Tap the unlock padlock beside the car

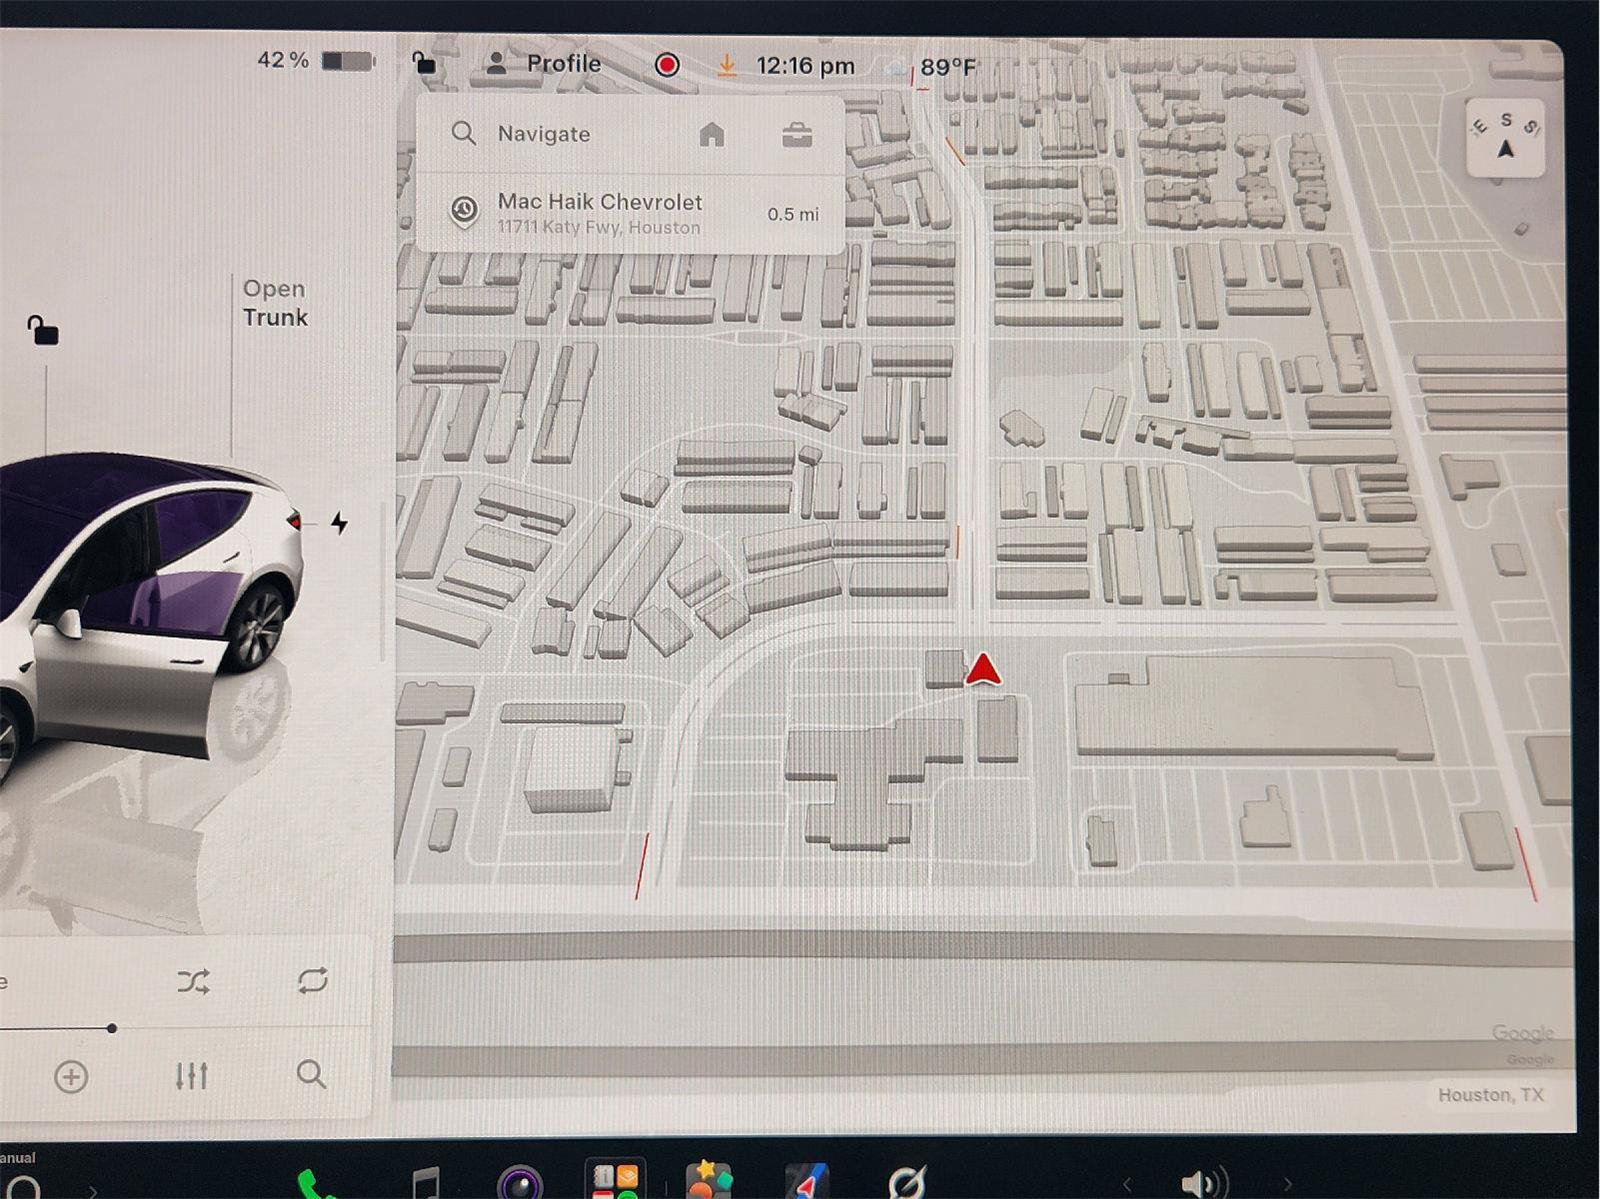(x=42, y=329)
